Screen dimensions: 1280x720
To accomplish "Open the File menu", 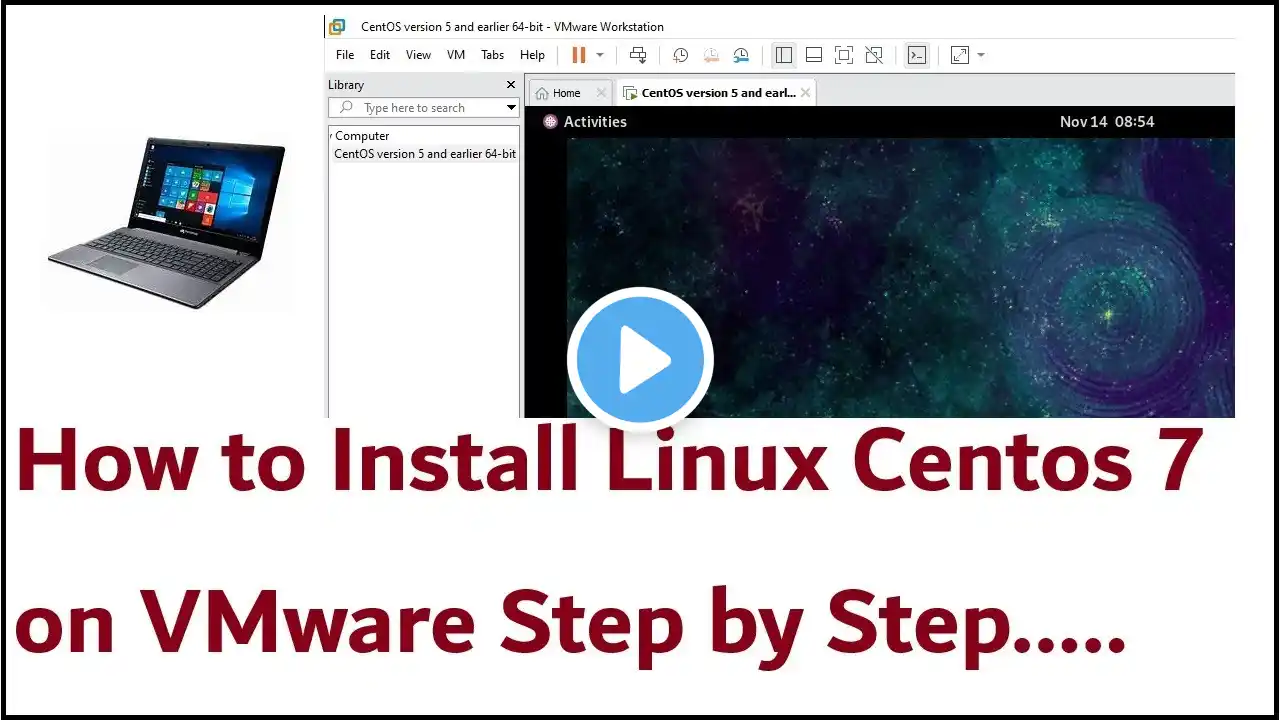I will [345, 55].
